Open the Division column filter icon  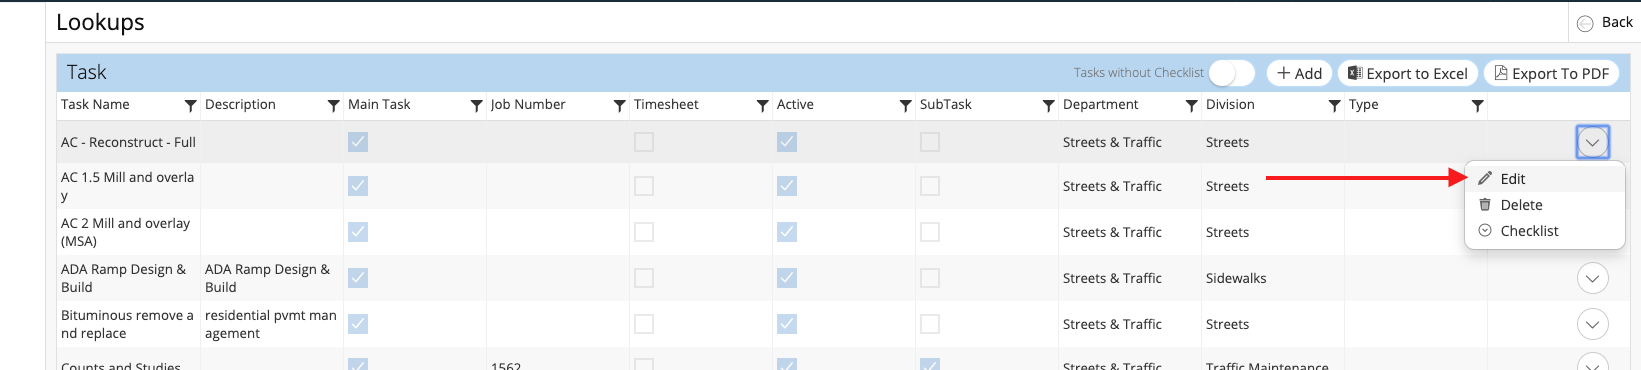tap(1335, 105)
